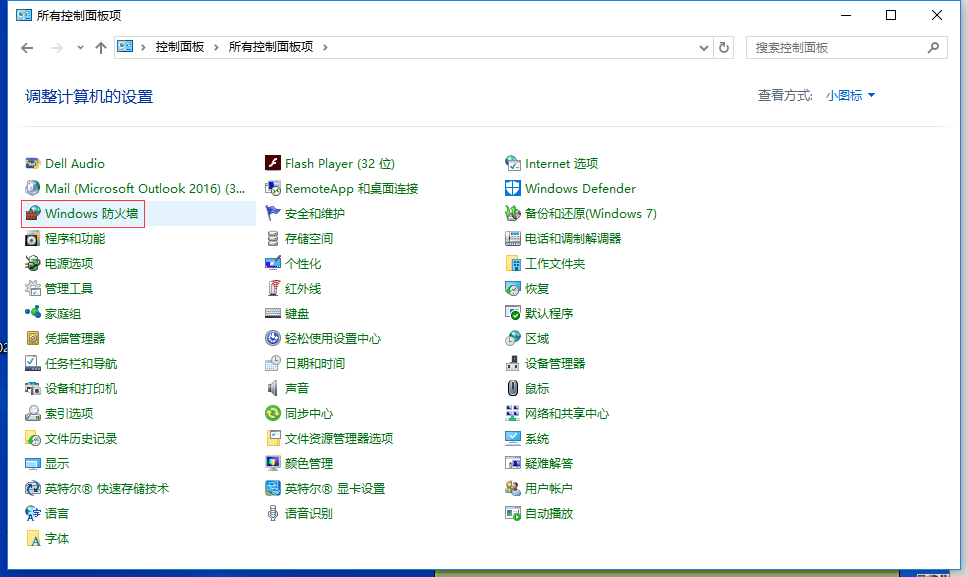Click the refresh button next to address bar
The image size is (968, 577).
pyautogui.click(x=725, y=47)
